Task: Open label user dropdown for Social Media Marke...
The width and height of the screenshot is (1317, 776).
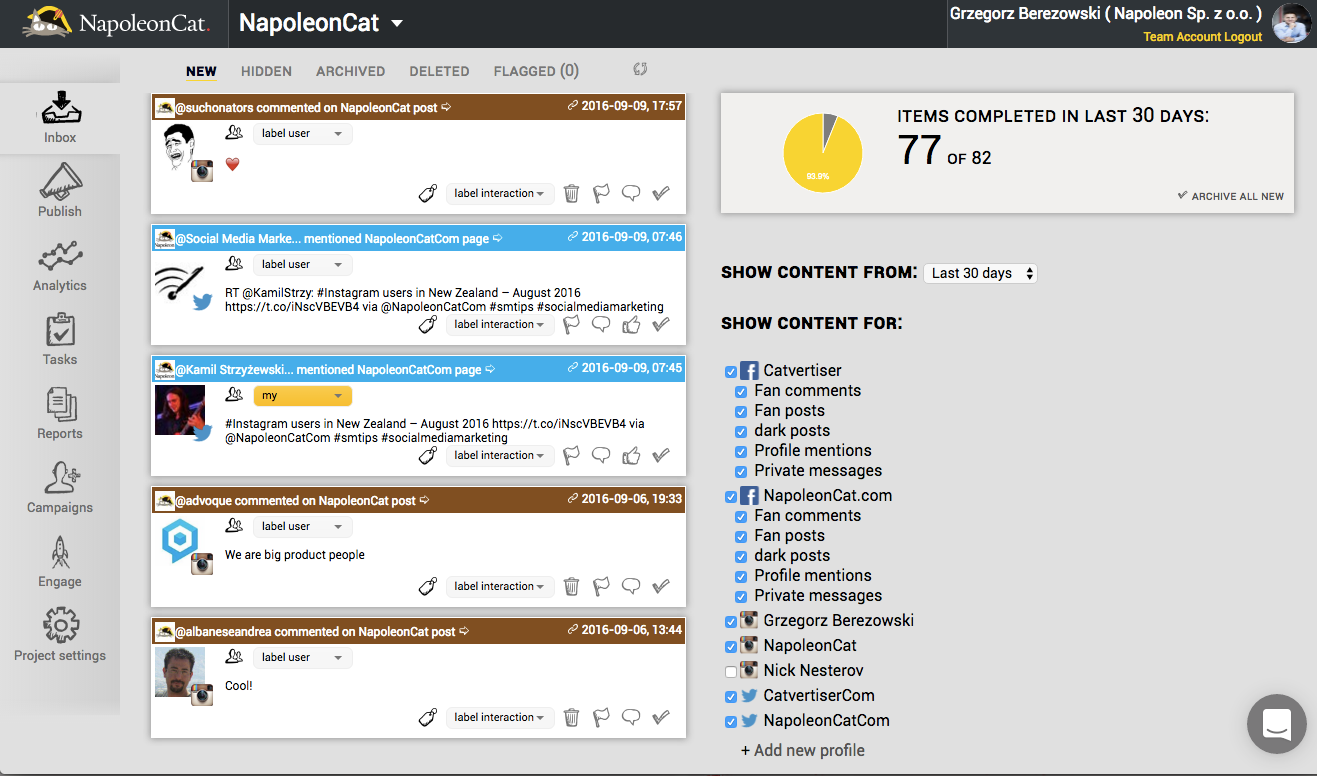Action: 302,264
